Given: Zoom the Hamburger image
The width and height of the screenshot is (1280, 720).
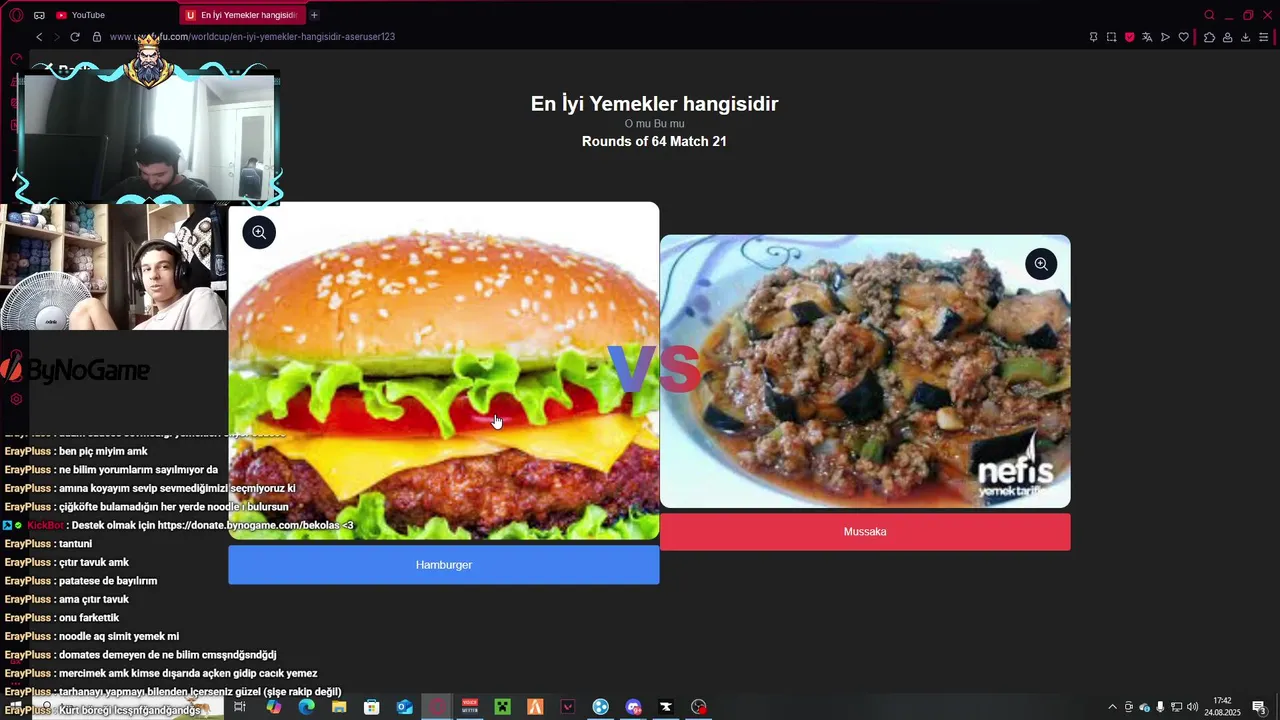Looking at the screenshot, I should click(x=259, y=233).
